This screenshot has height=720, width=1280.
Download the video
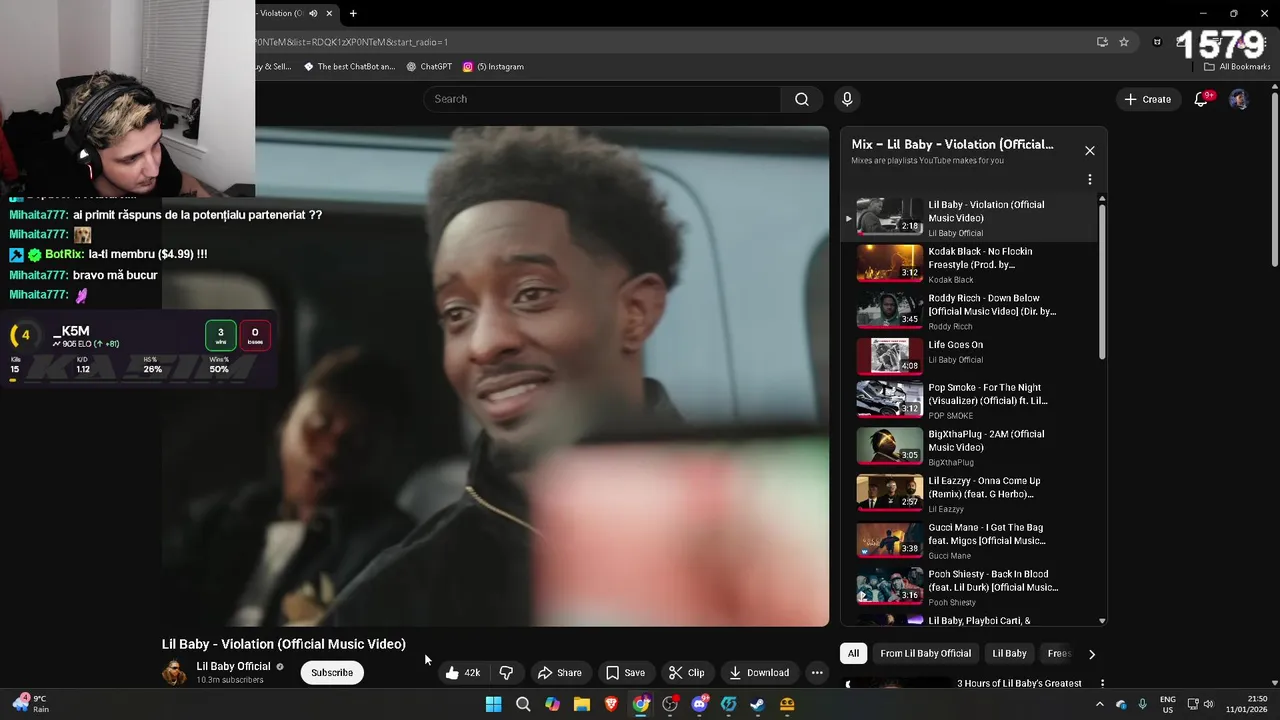point(759,673)
